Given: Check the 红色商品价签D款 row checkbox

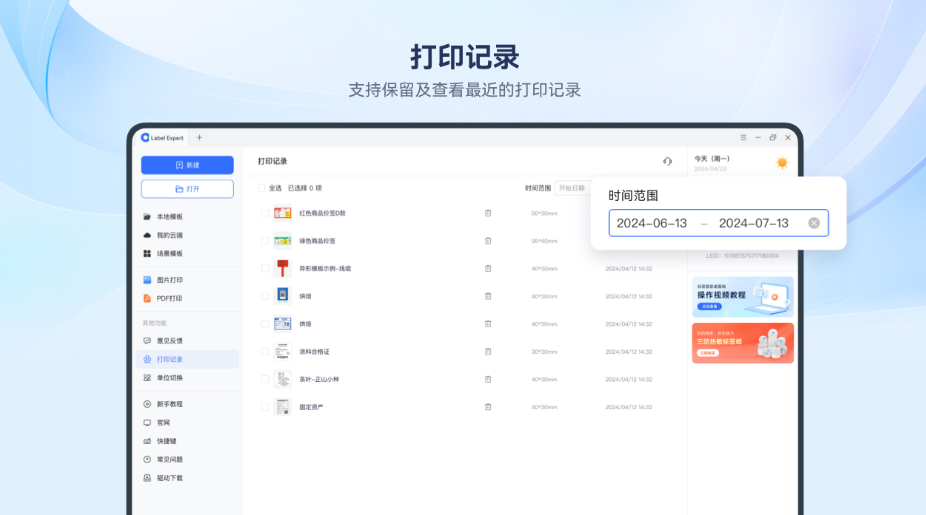Looking at the screenshot, I should point(265,213).
